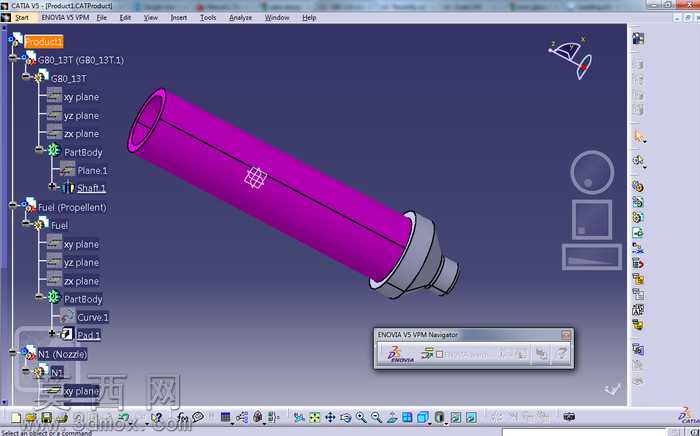The width and height of the screenshot is (700, 436).
Task: Select Curve.1 in the tree
Action: (93, 317)
